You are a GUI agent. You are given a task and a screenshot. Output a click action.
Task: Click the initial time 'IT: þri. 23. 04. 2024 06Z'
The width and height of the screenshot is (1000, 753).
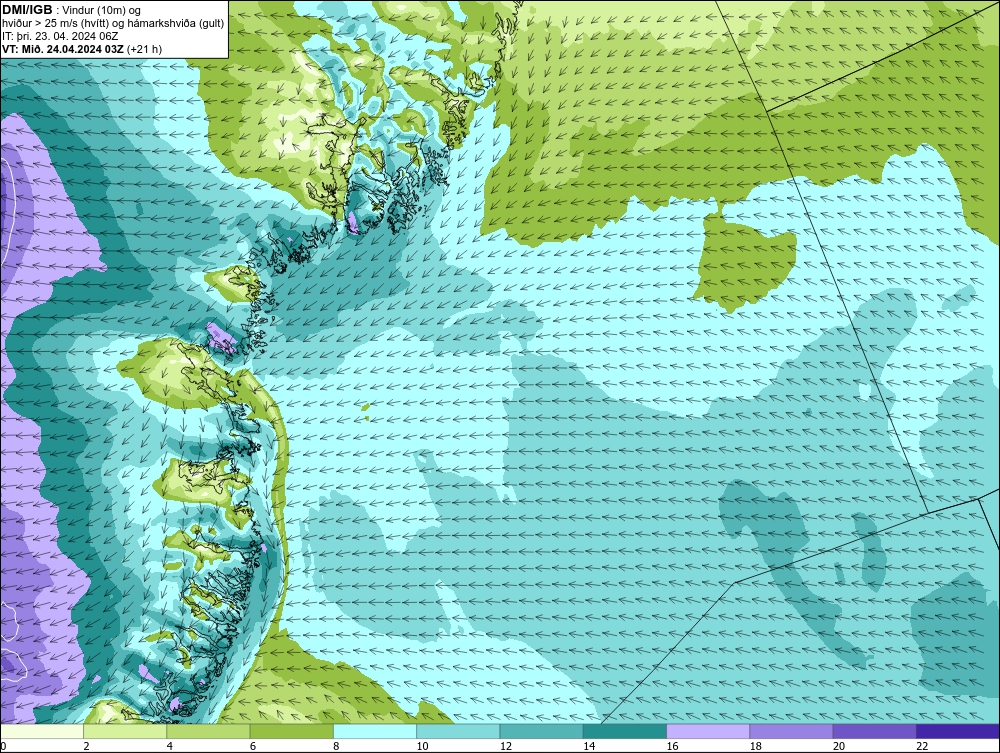pos(60,36)
